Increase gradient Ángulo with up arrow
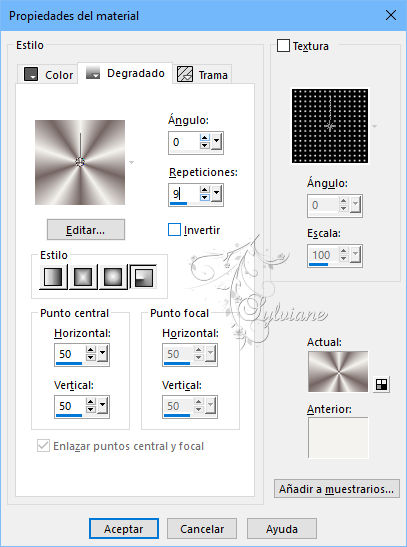Image resolution: width=407 pixels, height=547 pixels. coord(204,138)
